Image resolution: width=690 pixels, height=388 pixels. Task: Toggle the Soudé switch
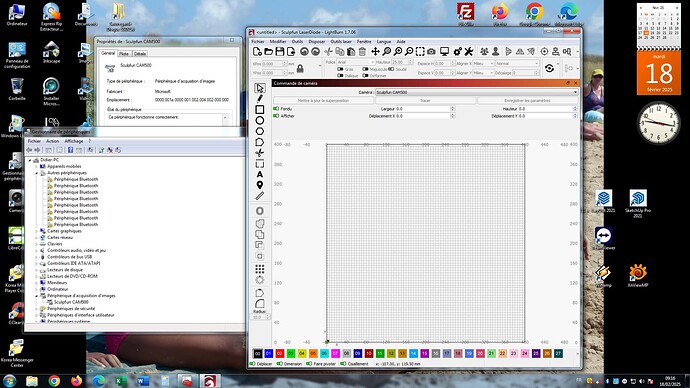391,69
